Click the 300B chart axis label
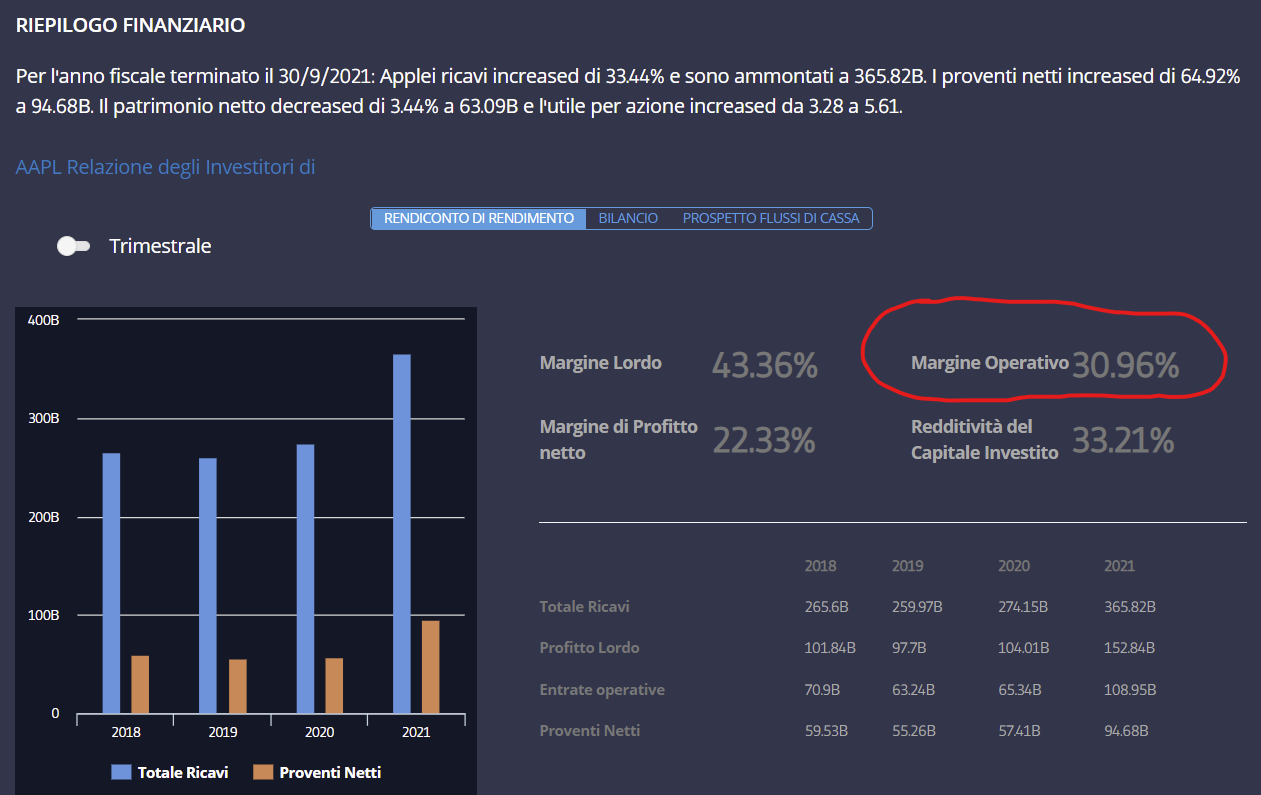This screenshot has height=795, width=1261. [42, 418]
